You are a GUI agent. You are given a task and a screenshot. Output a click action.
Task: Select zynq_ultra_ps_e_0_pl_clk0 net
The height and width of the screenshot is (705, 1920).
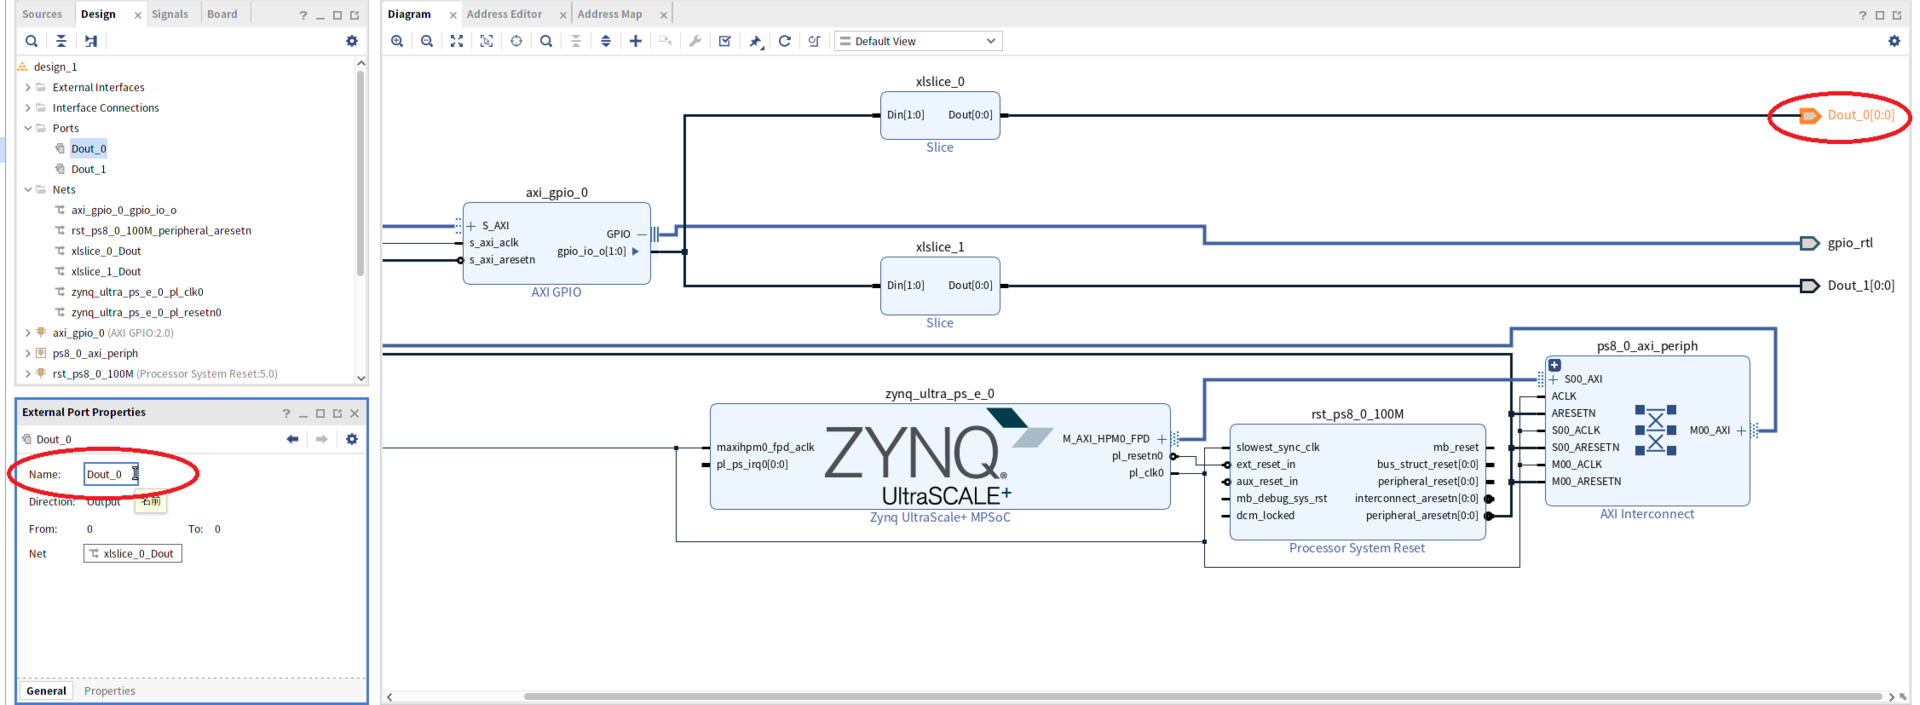(137, 292)
